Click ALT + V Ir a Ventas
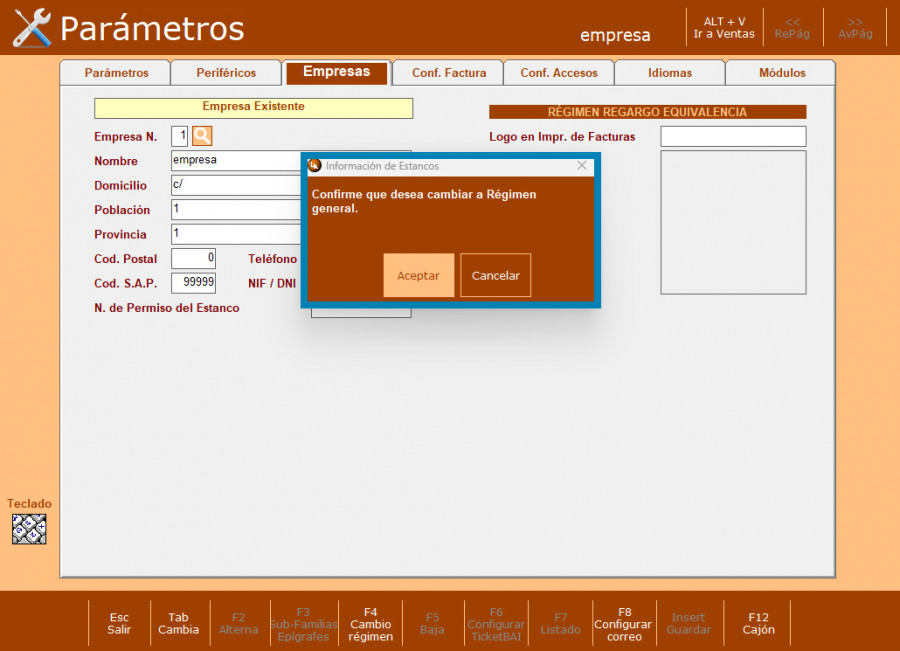Image resolution: width=900 pixels, height=651 pixels. [x=724, y=28]
